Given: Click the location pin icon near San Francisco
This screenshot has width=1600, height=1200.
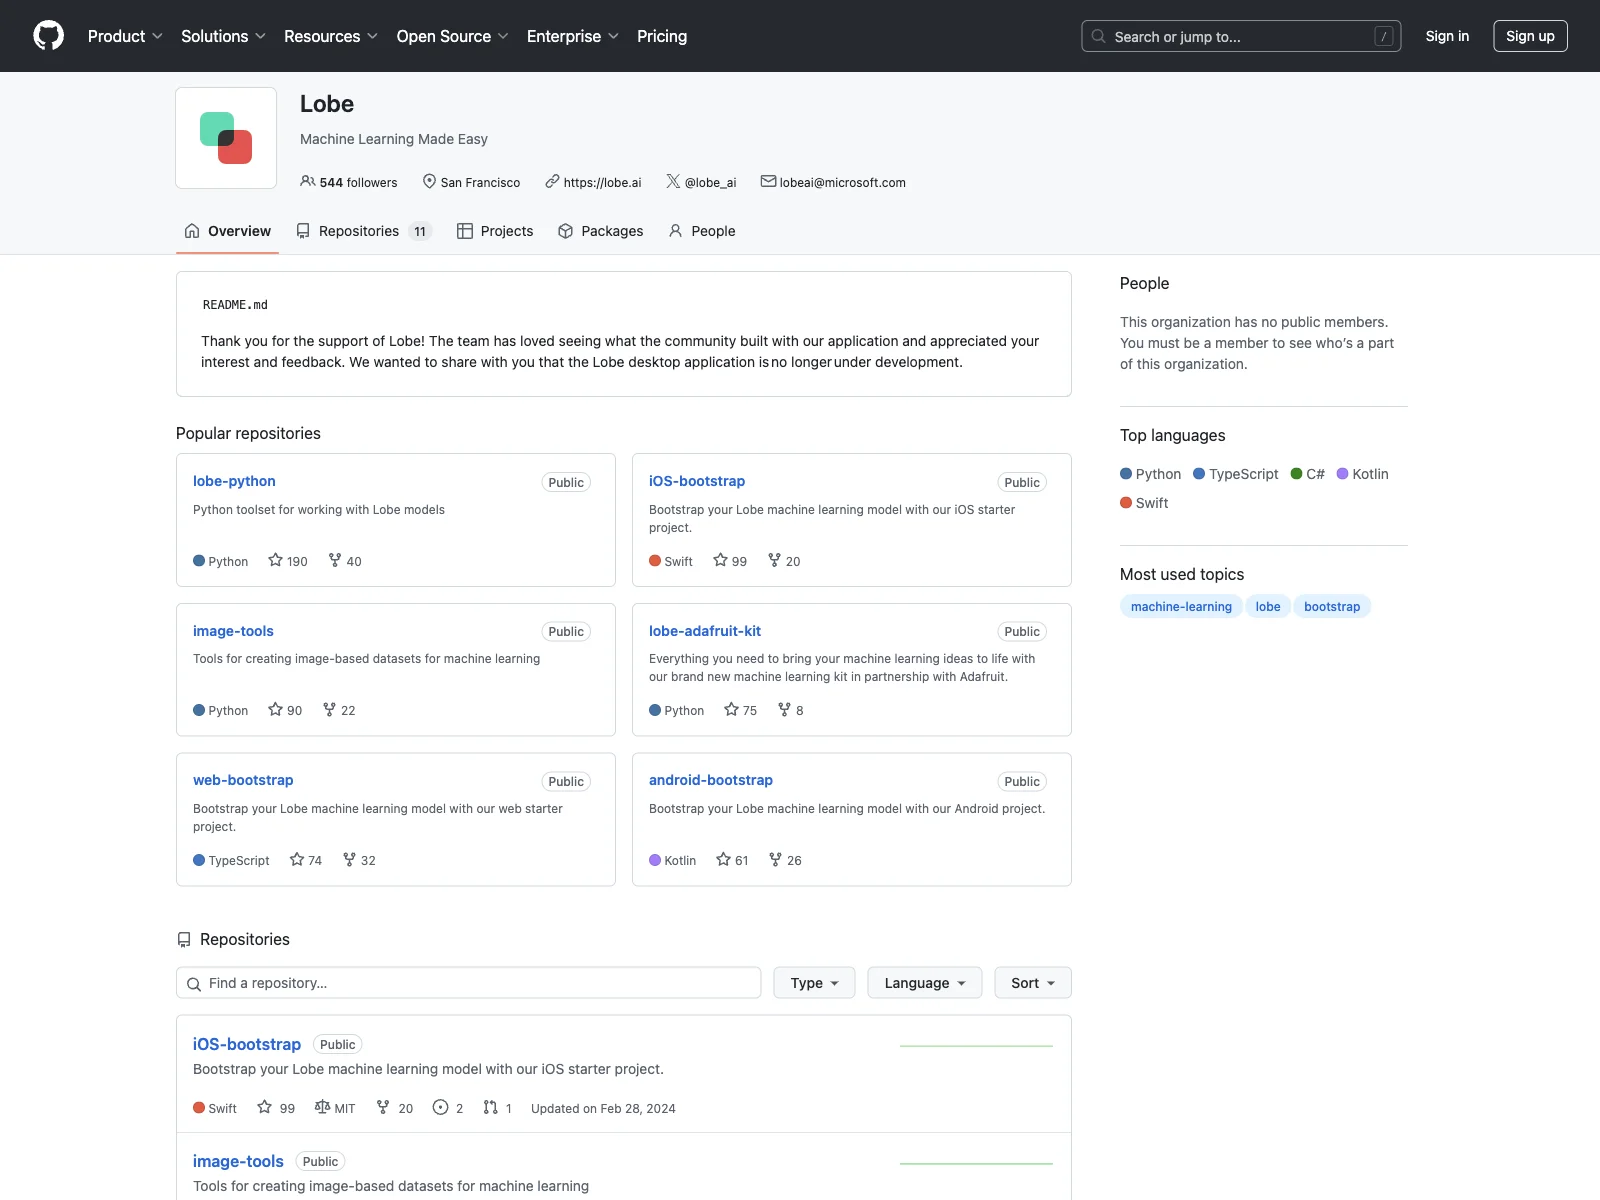Looking at the screenshot, I should (429, 181).
